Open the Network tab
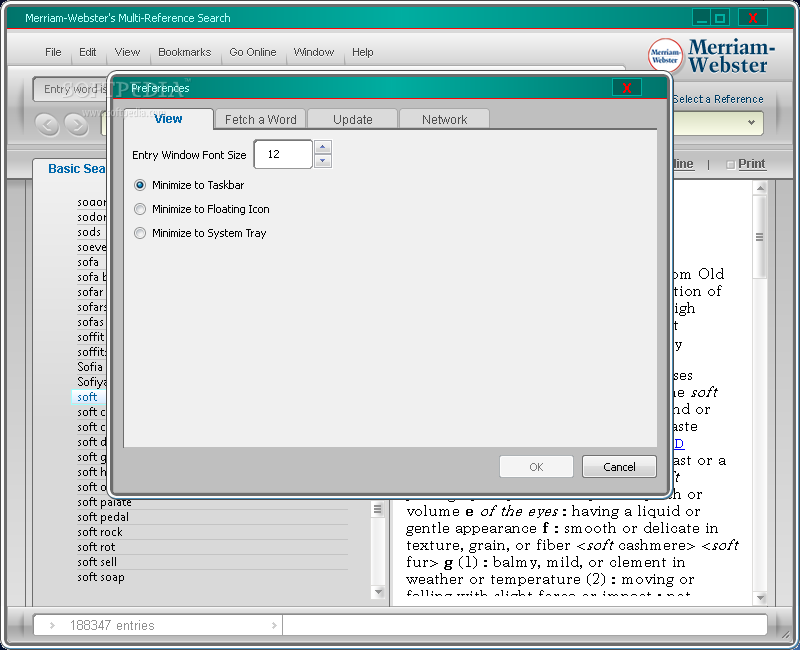The width and height of the screenshot is (800, 650). coord(444,119)
